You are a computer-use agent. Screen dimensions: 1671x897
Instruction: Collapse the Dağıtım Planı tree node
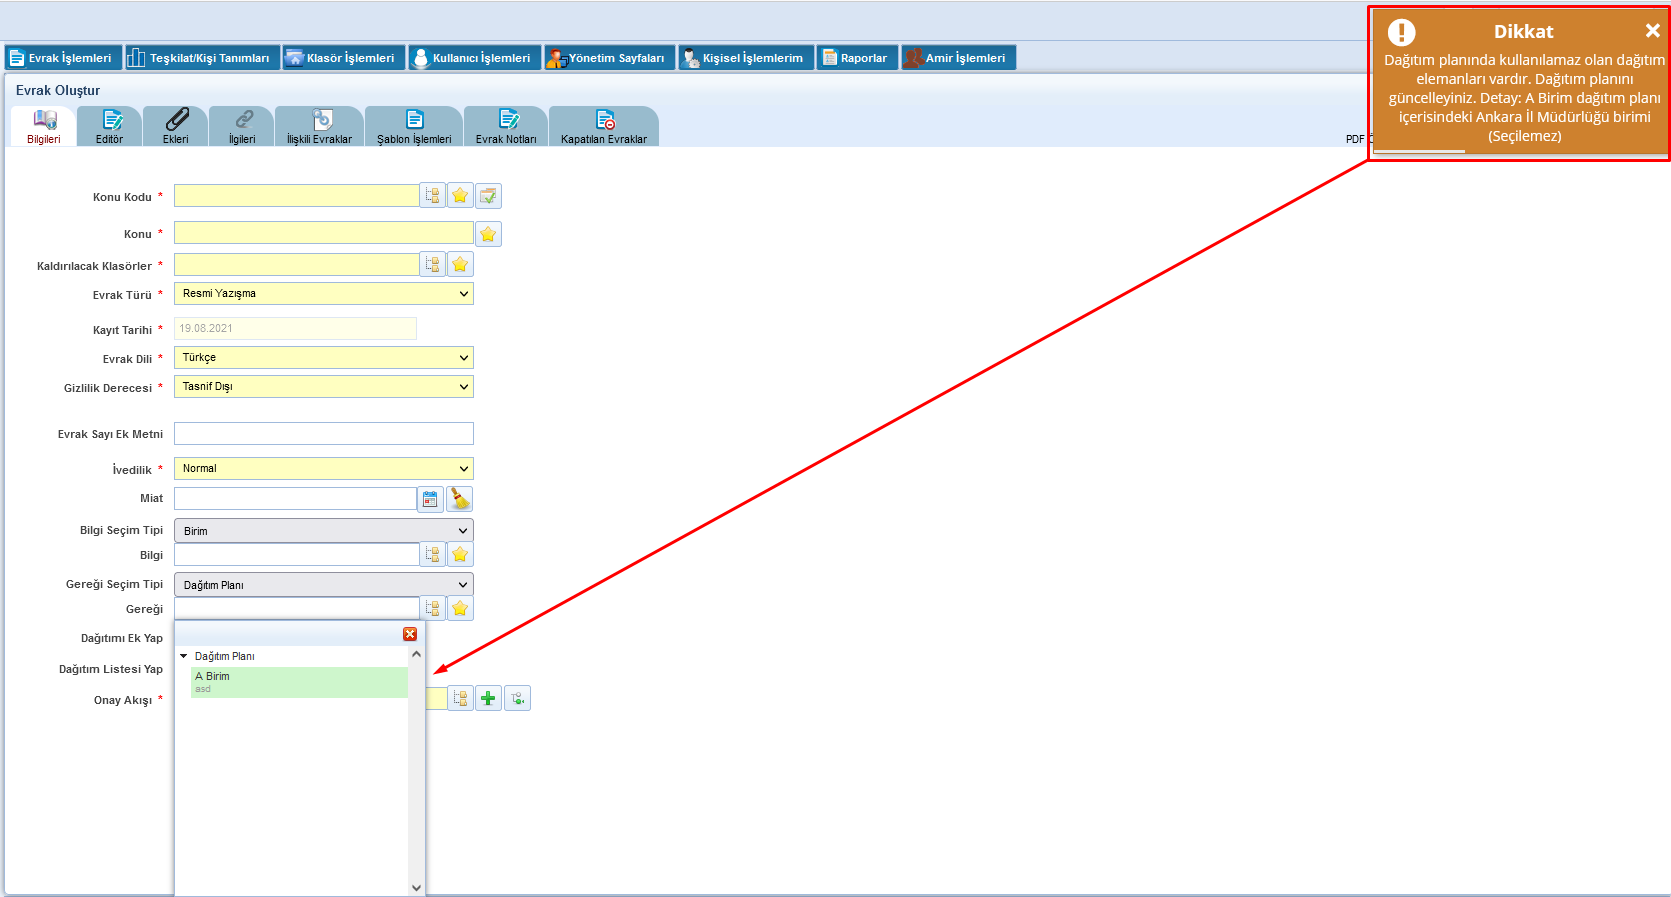(x=184, y=656)
